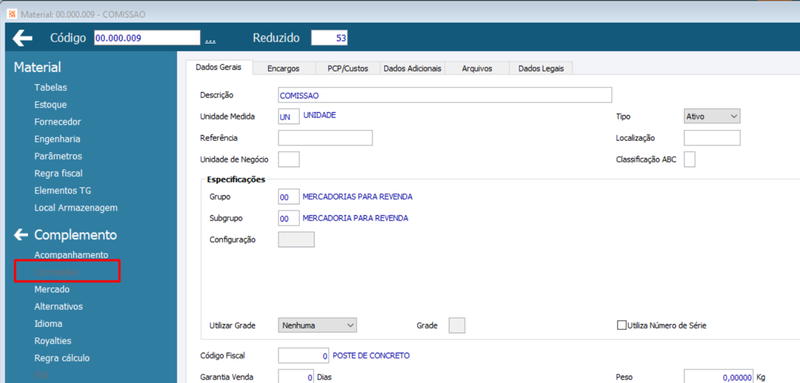Image resolution: width=800 pixels, height=383 pixels.
Task: Click the Garantia Venda days field
Action: [x=296, y=377]
